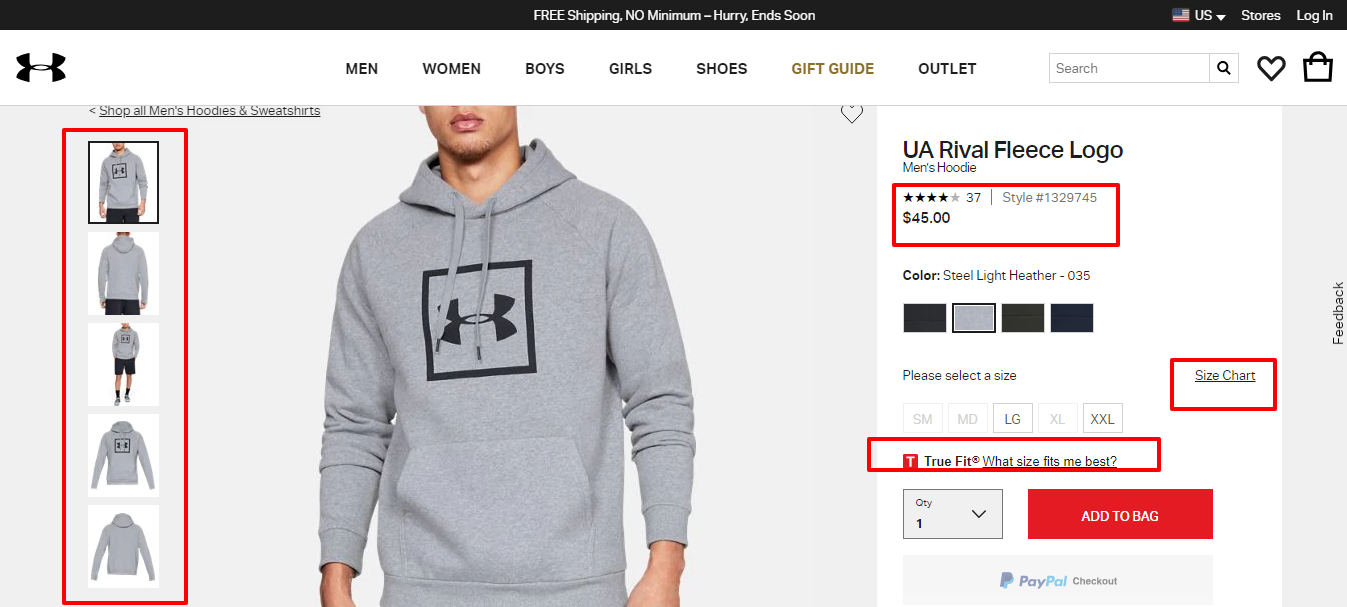Open the wishlist heart in header
This screenshot has width=1347, height=607.
pos(1271,68)
